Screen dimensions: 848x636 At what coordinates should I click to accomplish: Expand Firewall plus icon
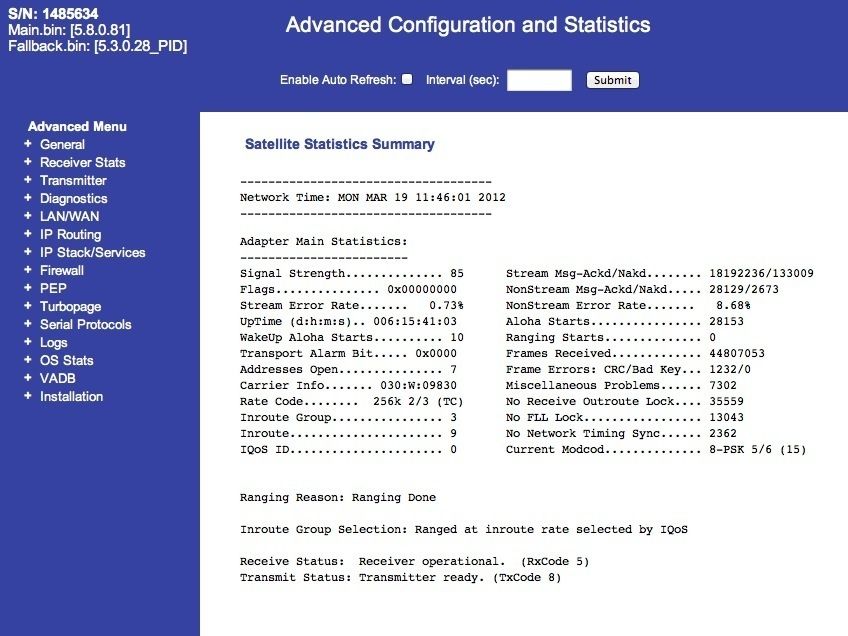click(x=28, y=270)
